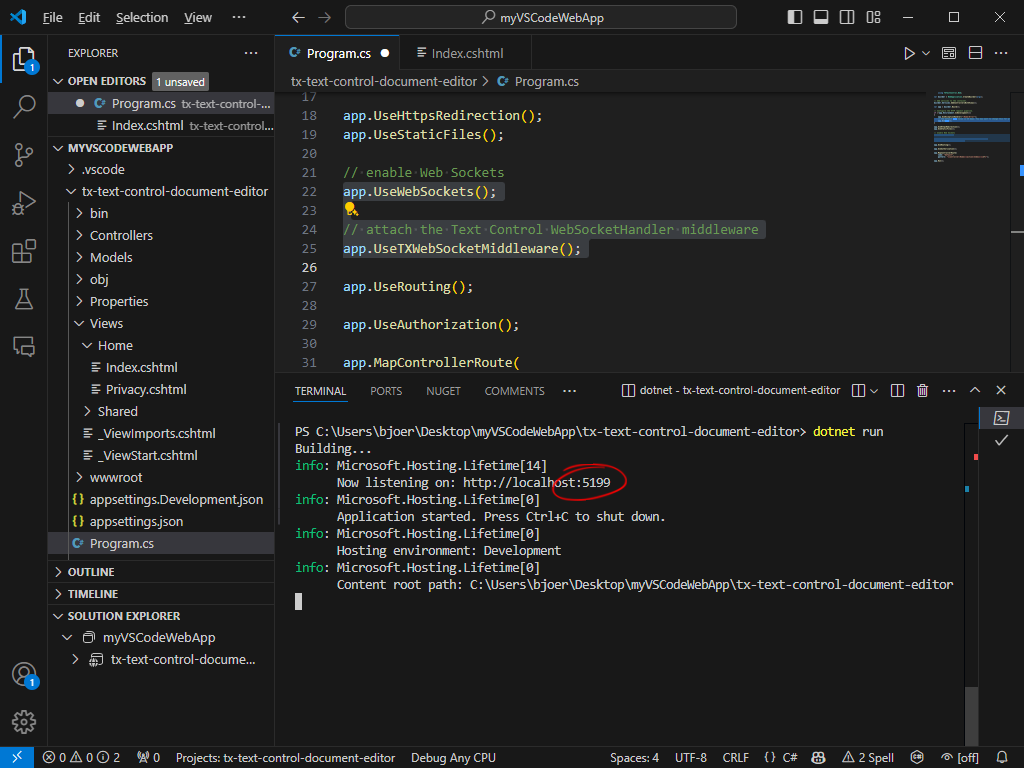The height and width of the screenshot is (768, 1024).
Task: Close the terminal panel
Action: click(1000, 391)
